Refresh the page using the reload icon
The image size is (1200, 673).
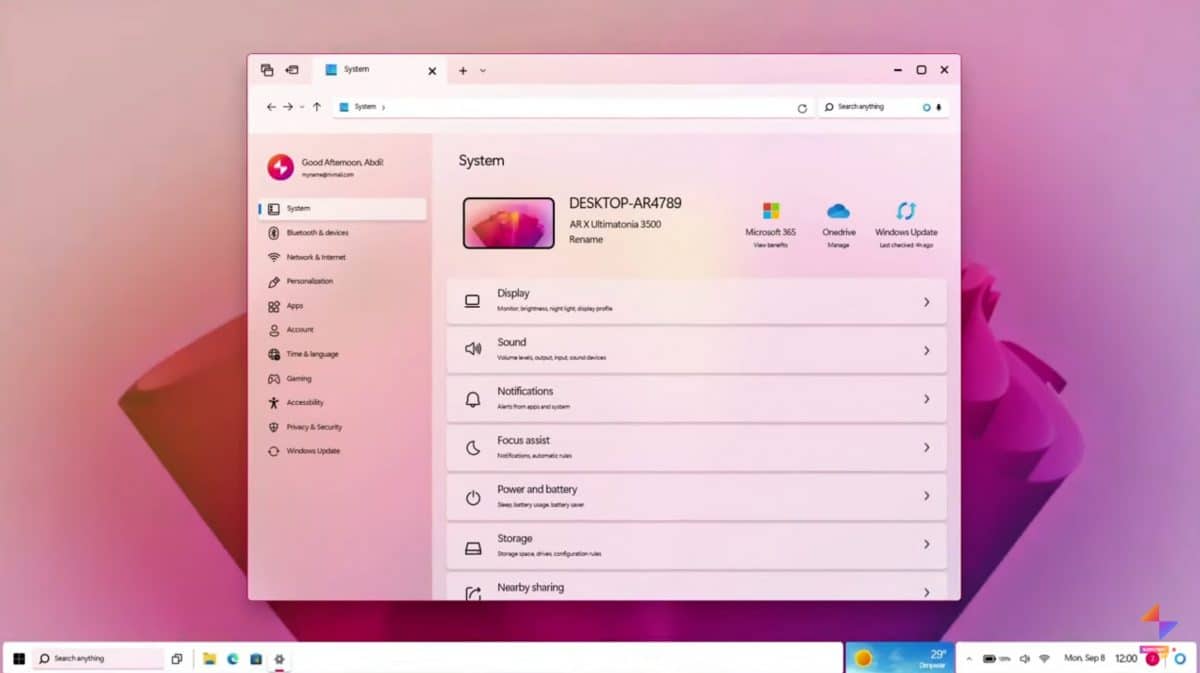tap(802, 107)
